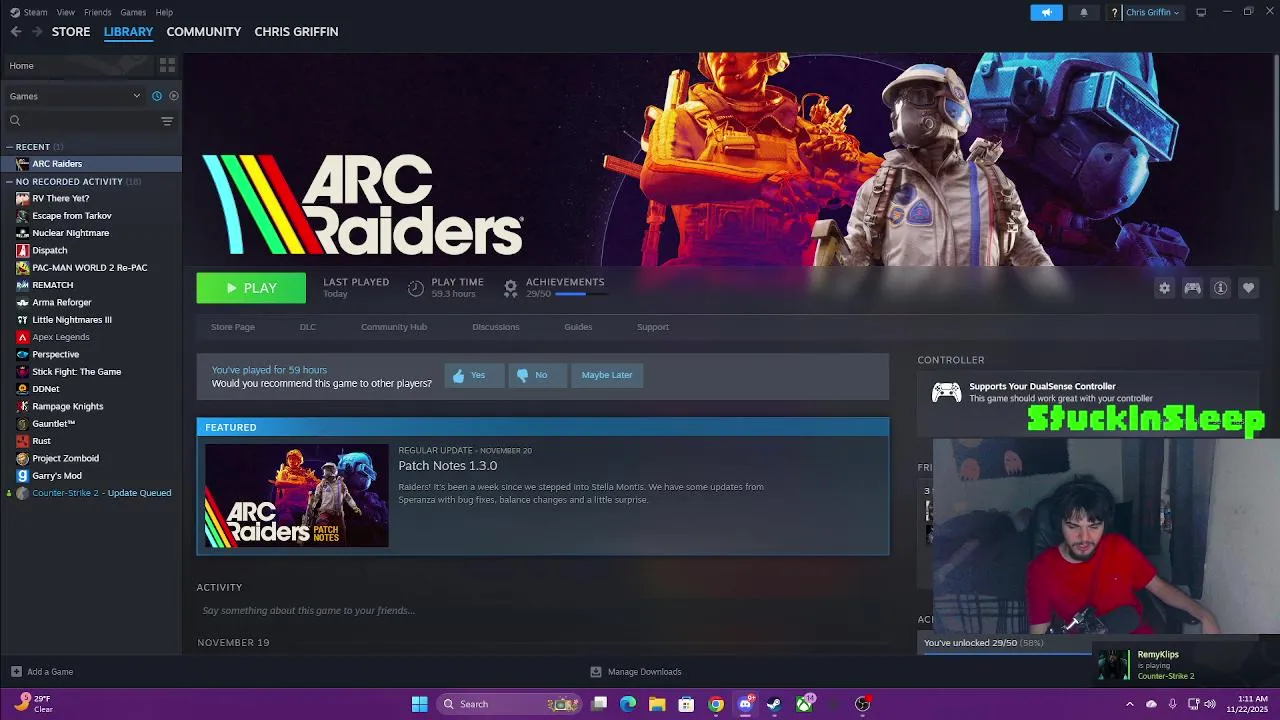Viewport: 1280px width, 720px height.
Task: Open the Chris Griffin account dropdown
Action: pyautogui.click(x=1153, y=13)
